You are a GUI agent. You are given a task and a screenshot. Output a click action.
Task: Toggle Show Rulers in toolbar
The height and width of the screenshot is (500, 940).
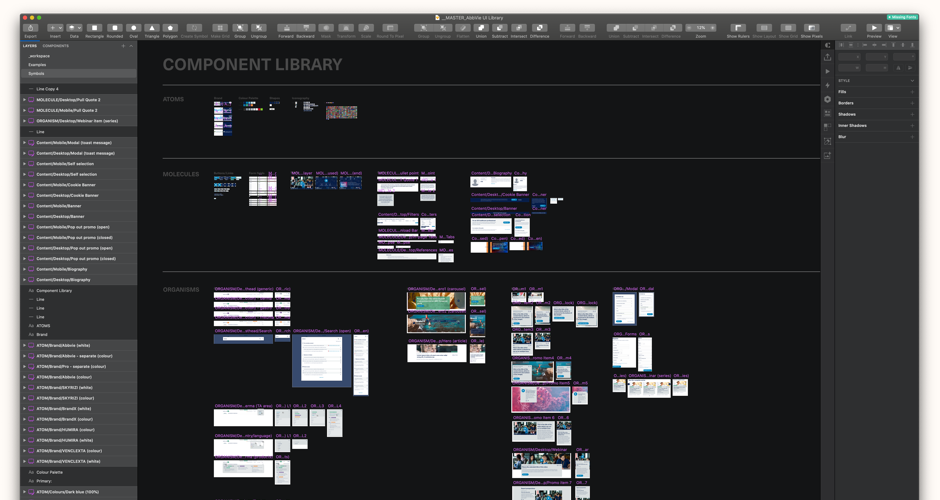(738, 29)
